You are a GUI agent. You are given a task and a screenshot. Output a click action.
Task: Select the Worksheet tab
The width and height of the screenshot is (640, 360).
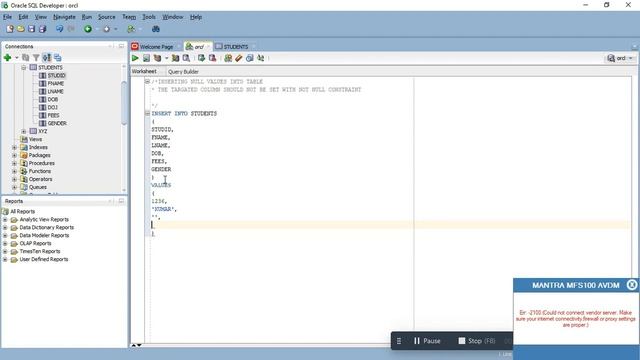point(144,71)
